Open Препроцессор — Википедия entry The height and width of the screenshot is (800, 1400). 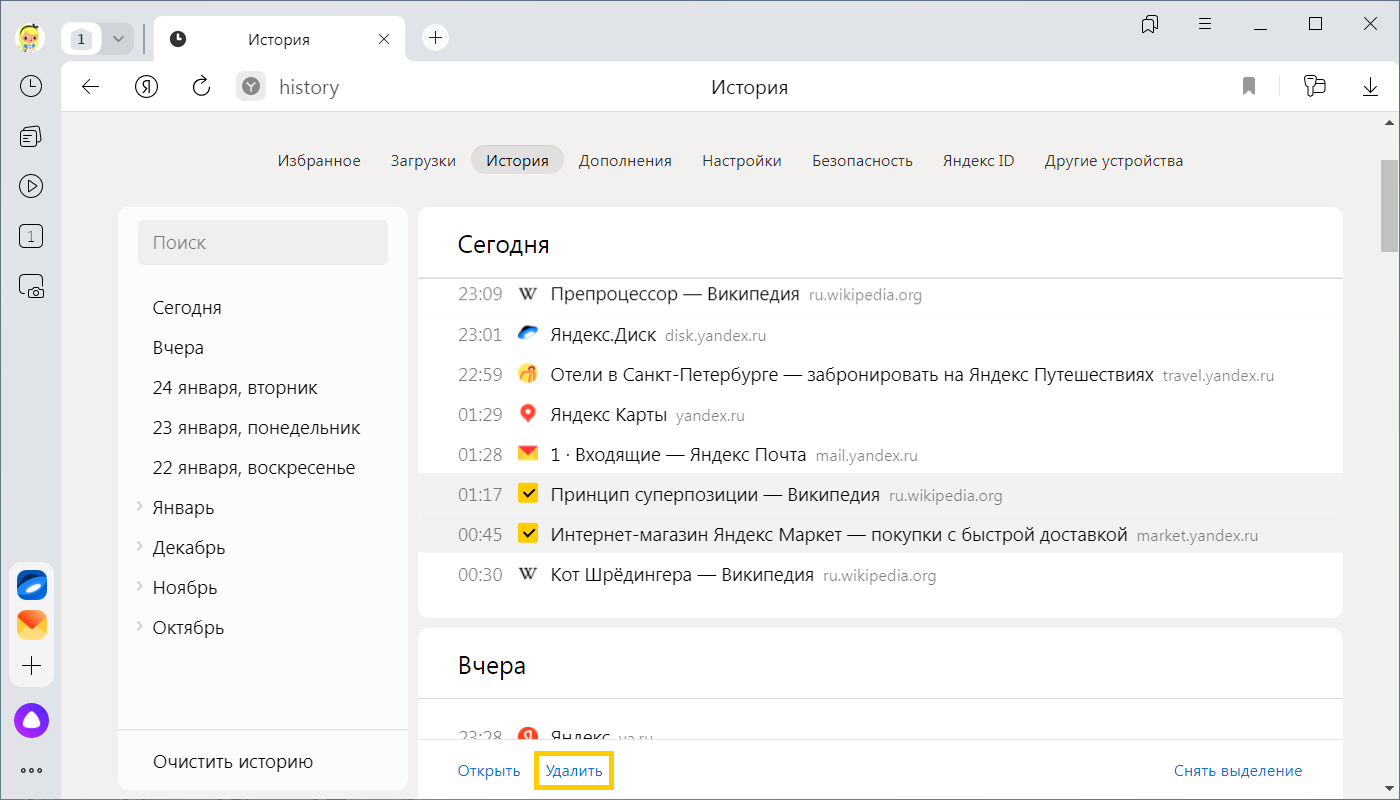pos(675,294)
